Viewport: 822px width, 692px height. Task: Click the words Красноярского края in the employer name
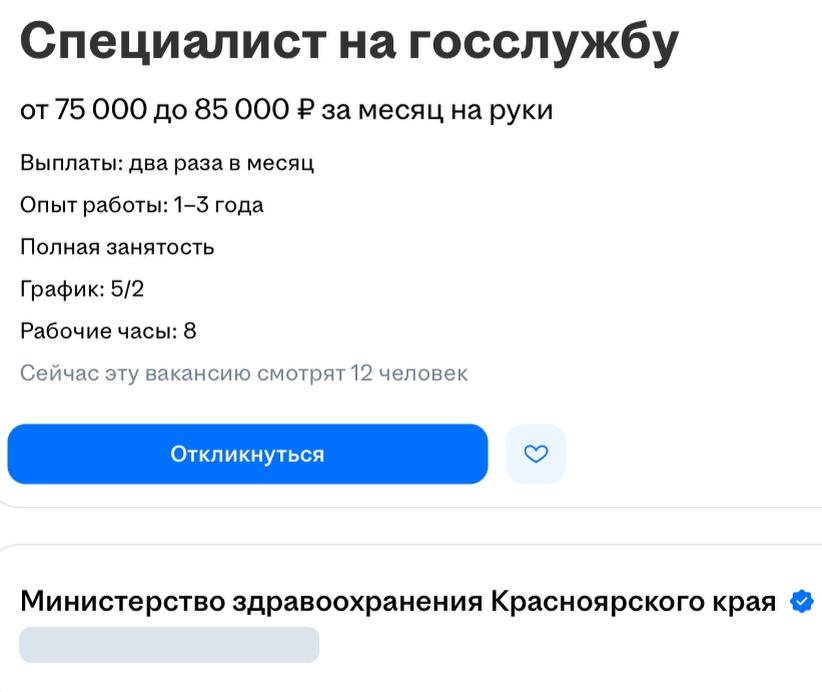(x=633, y=602)
